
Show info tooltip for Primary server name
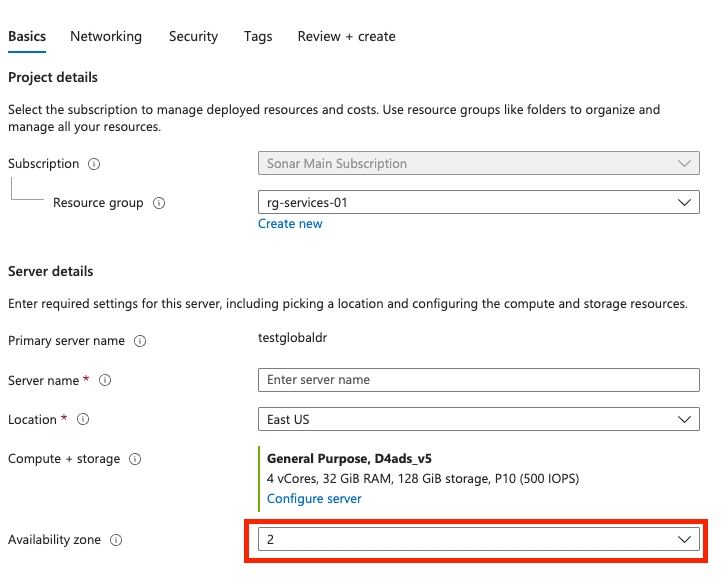(x=140, y=341)
